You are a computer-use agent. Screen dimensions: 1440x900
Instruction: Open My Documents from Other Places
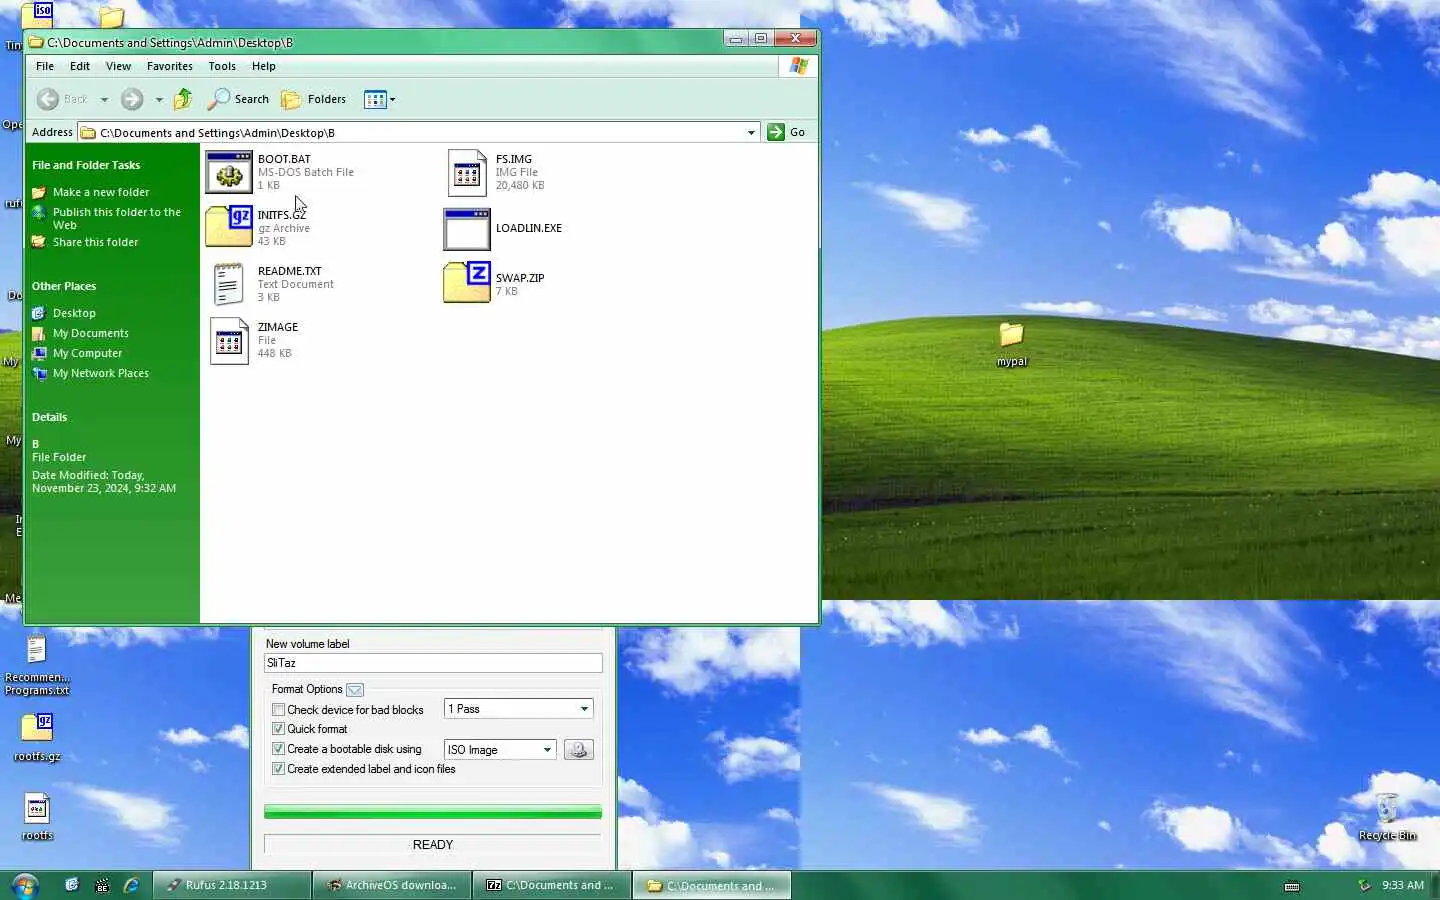[91, 333]
